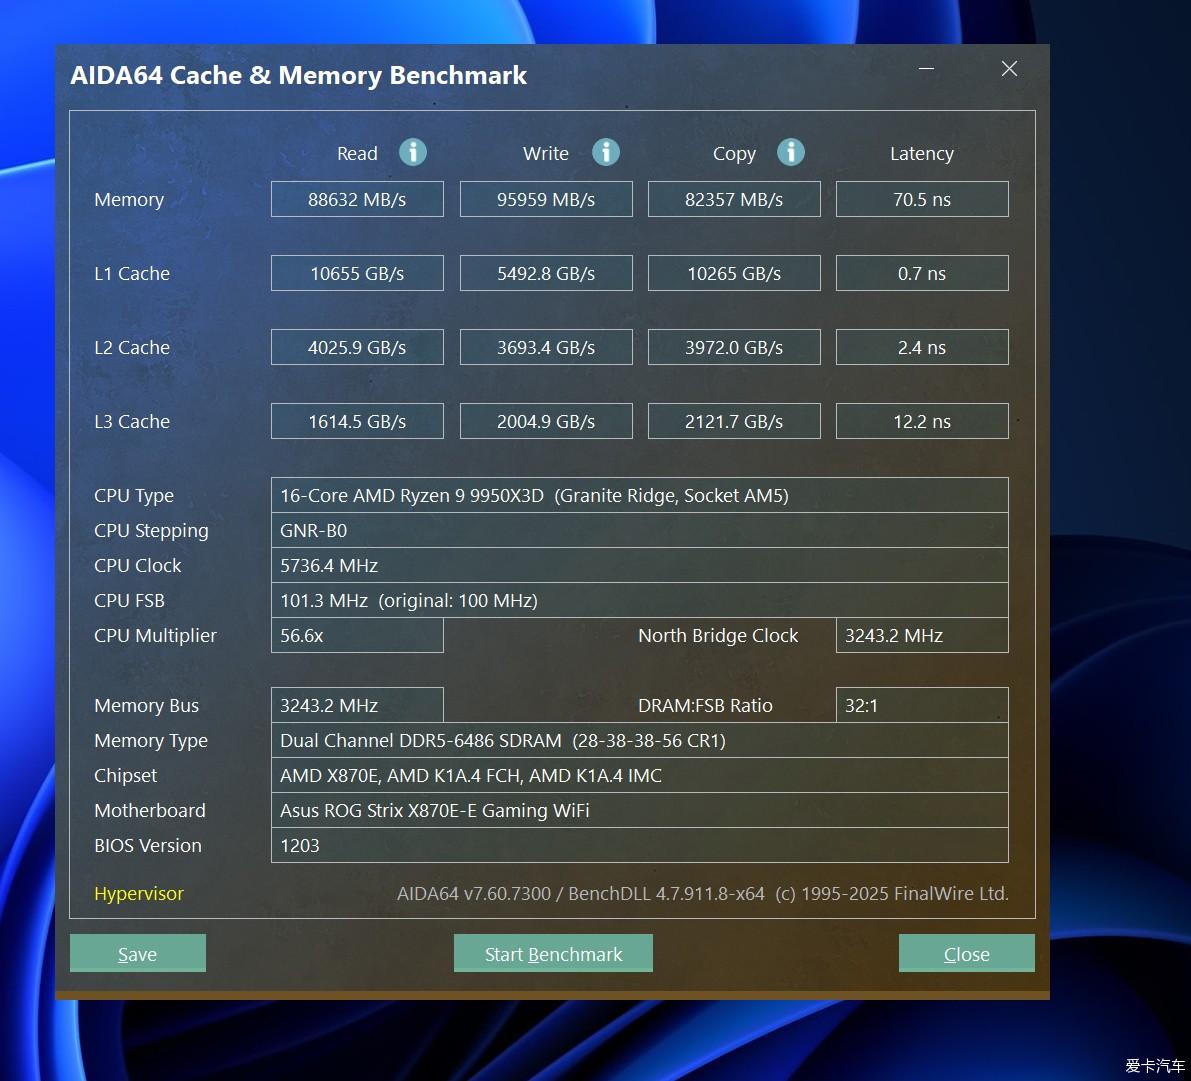Save the benchmark results
Screen dimensions: 1191x1081
pyautogui.click(x=137, y=953)
